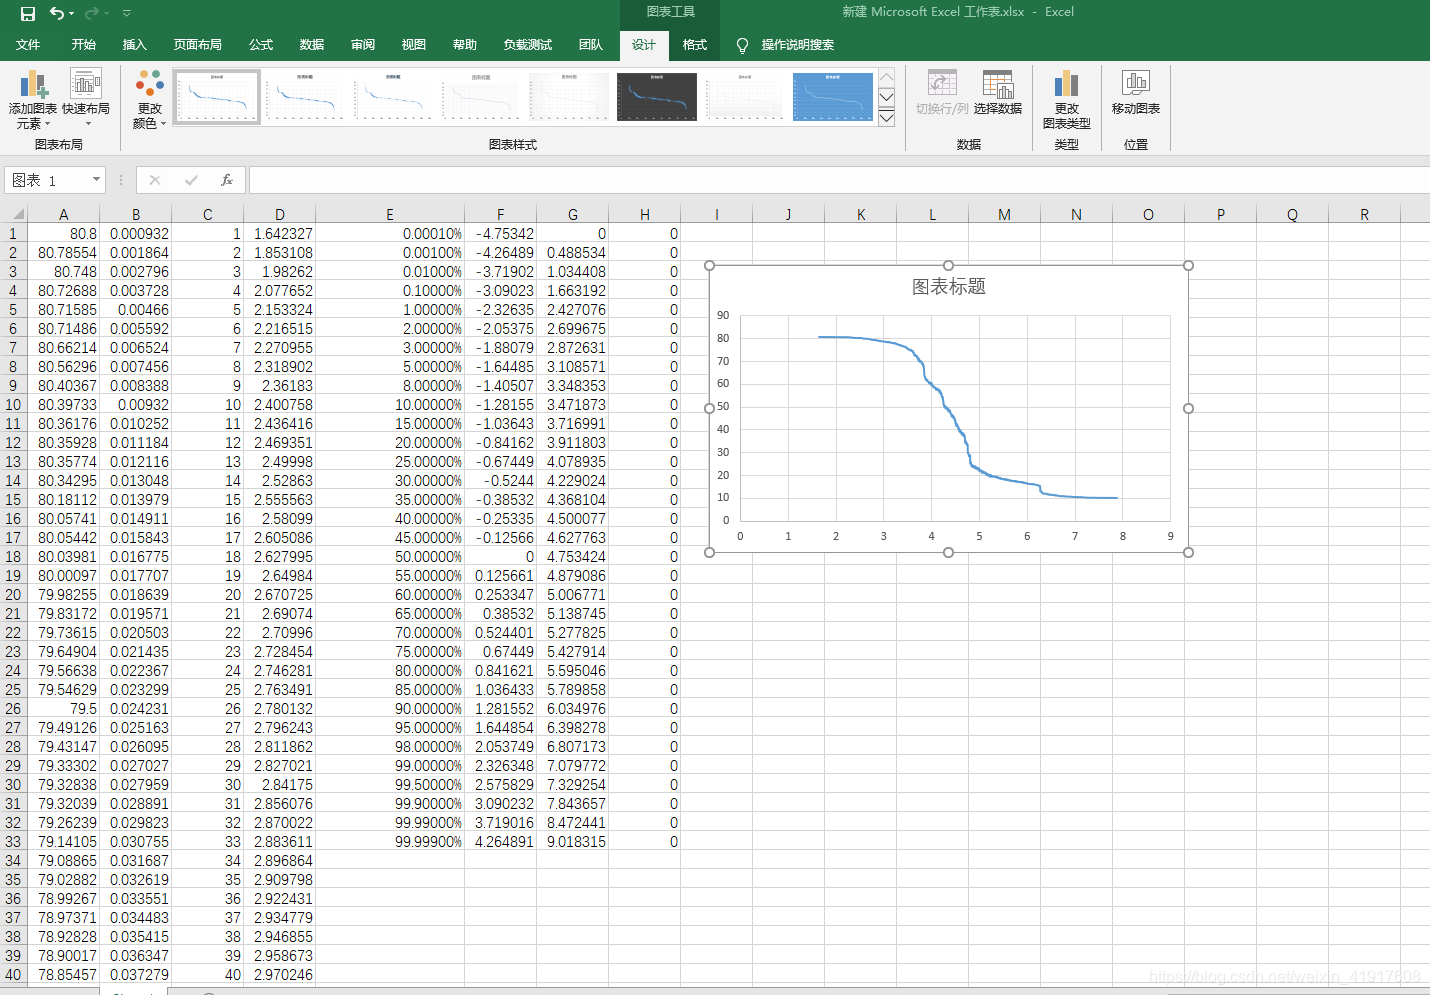Screen dimensions: 1430x995
Task: Switch to the 插入 tab
Action: [x=134, y=45]
